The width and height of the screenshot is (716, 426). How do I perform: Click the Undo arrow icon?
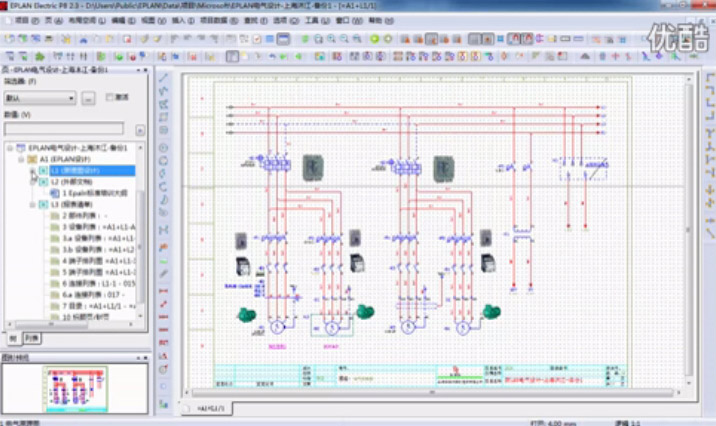click(x=272, y=57)
